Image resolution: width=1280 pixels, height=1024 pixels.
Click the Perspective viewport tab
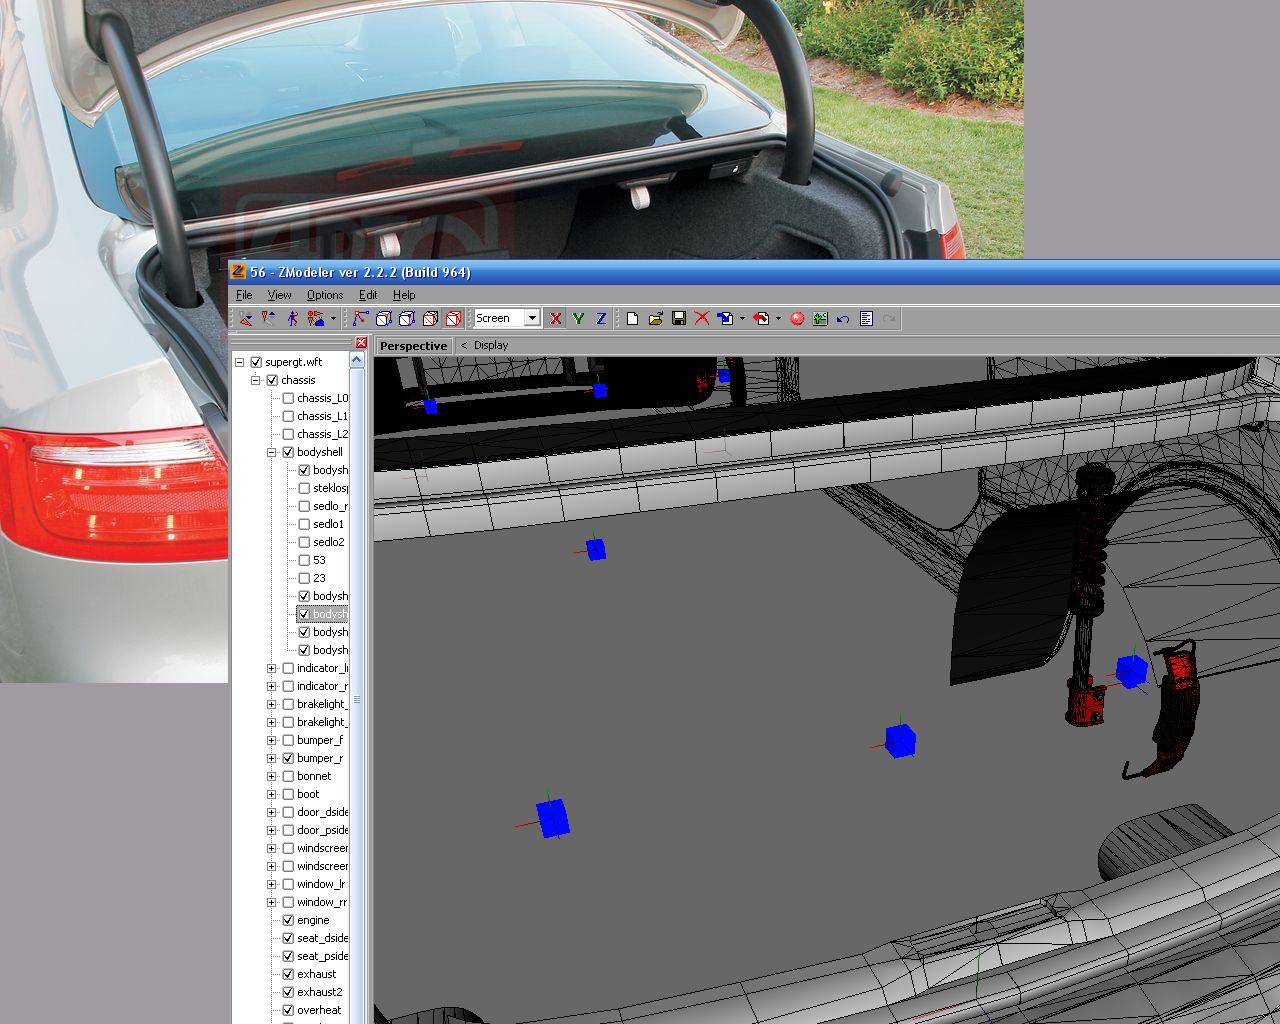pyautogui.click(x=413, y=345)
